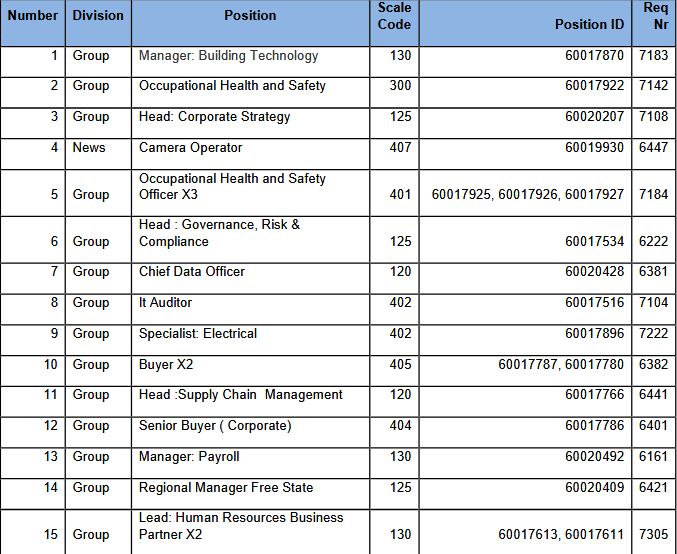Click the It Auditor position cell
Viewport: 677px width, 554px height.
coord(250,309)
